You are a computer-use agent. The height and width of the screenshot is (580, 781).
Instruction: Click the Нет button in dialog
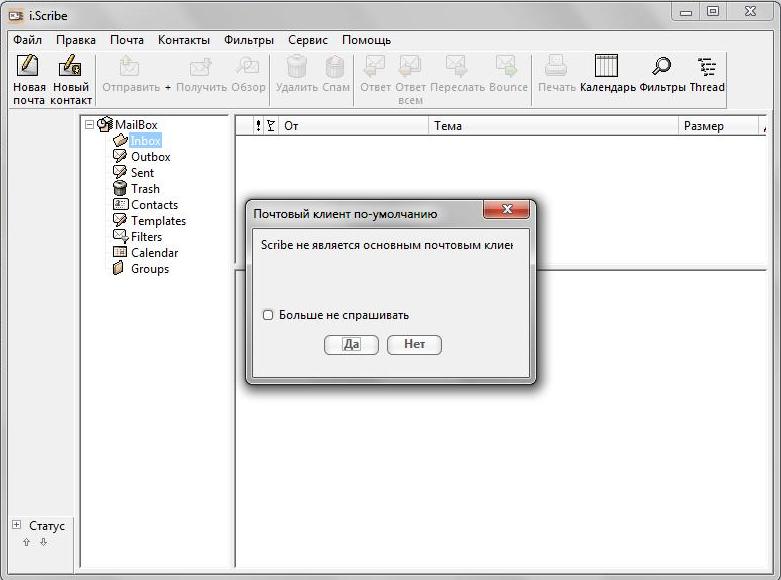[414, 344]
